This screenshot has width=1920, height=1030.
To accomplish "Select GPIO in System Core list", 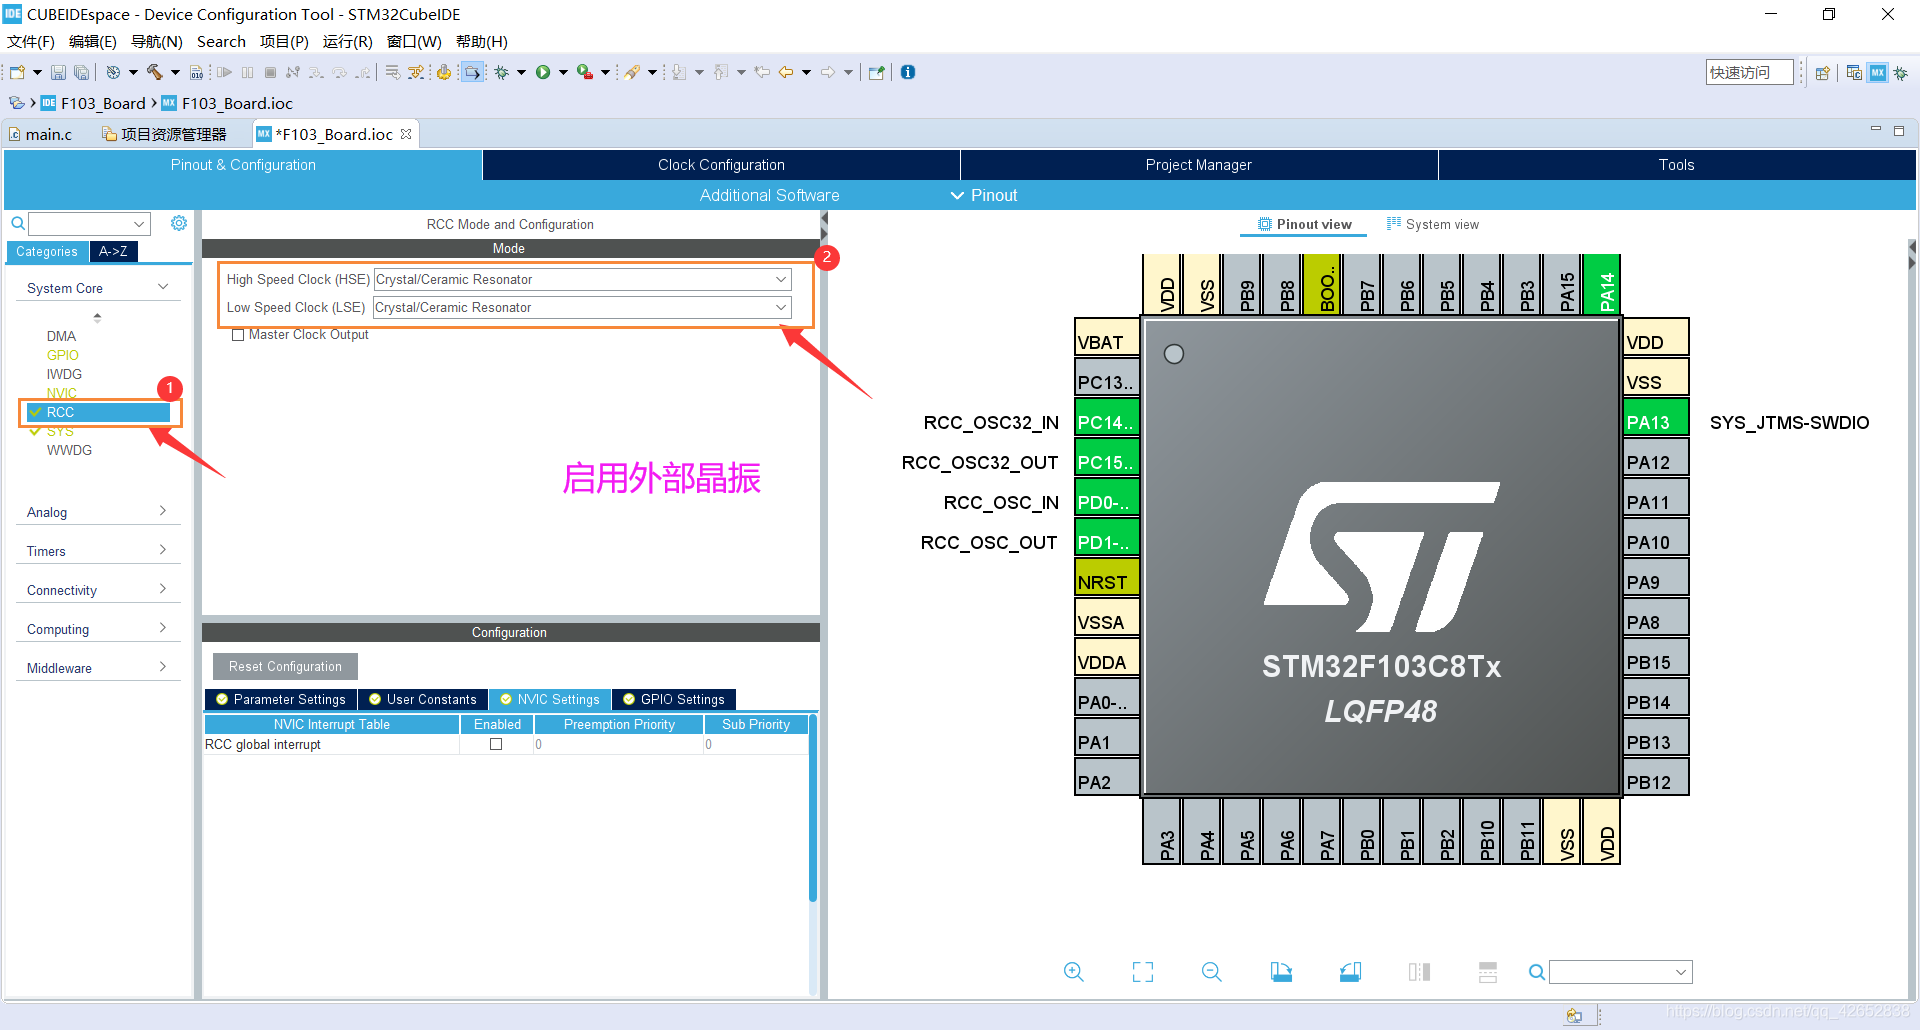I will click(63, 355).
